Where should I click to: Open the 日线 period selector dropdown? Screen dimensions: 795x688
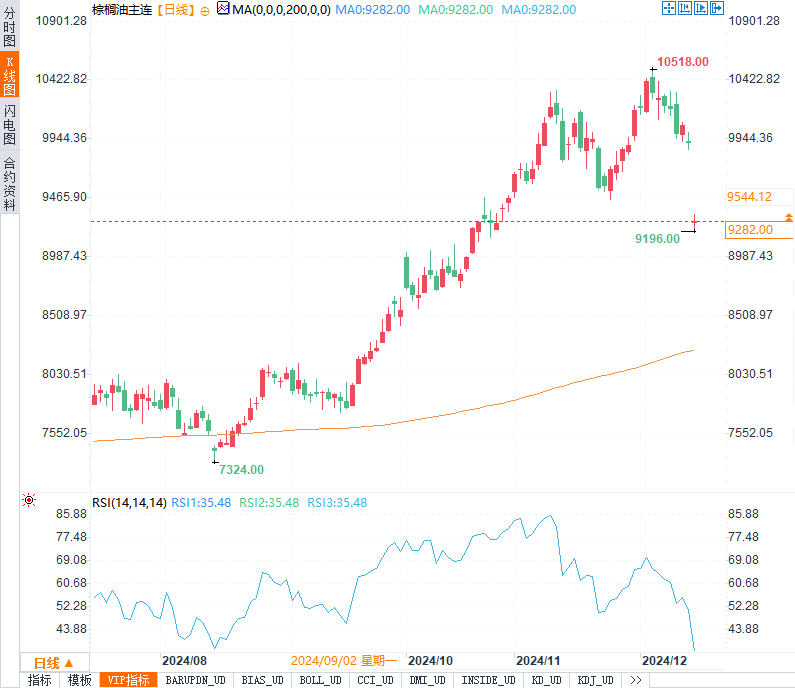(x=54, y=662)
